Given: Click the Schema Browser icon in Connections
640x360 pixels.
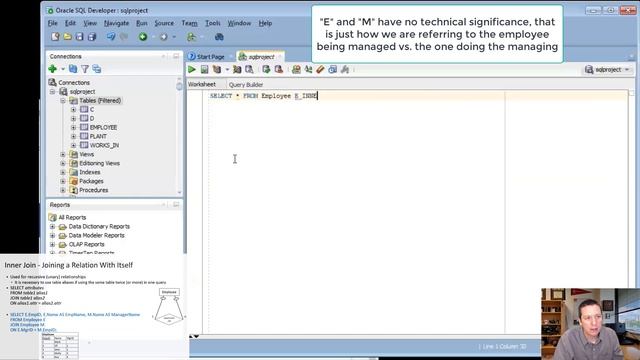Looking at the screenshot, I should click(97, 69).
